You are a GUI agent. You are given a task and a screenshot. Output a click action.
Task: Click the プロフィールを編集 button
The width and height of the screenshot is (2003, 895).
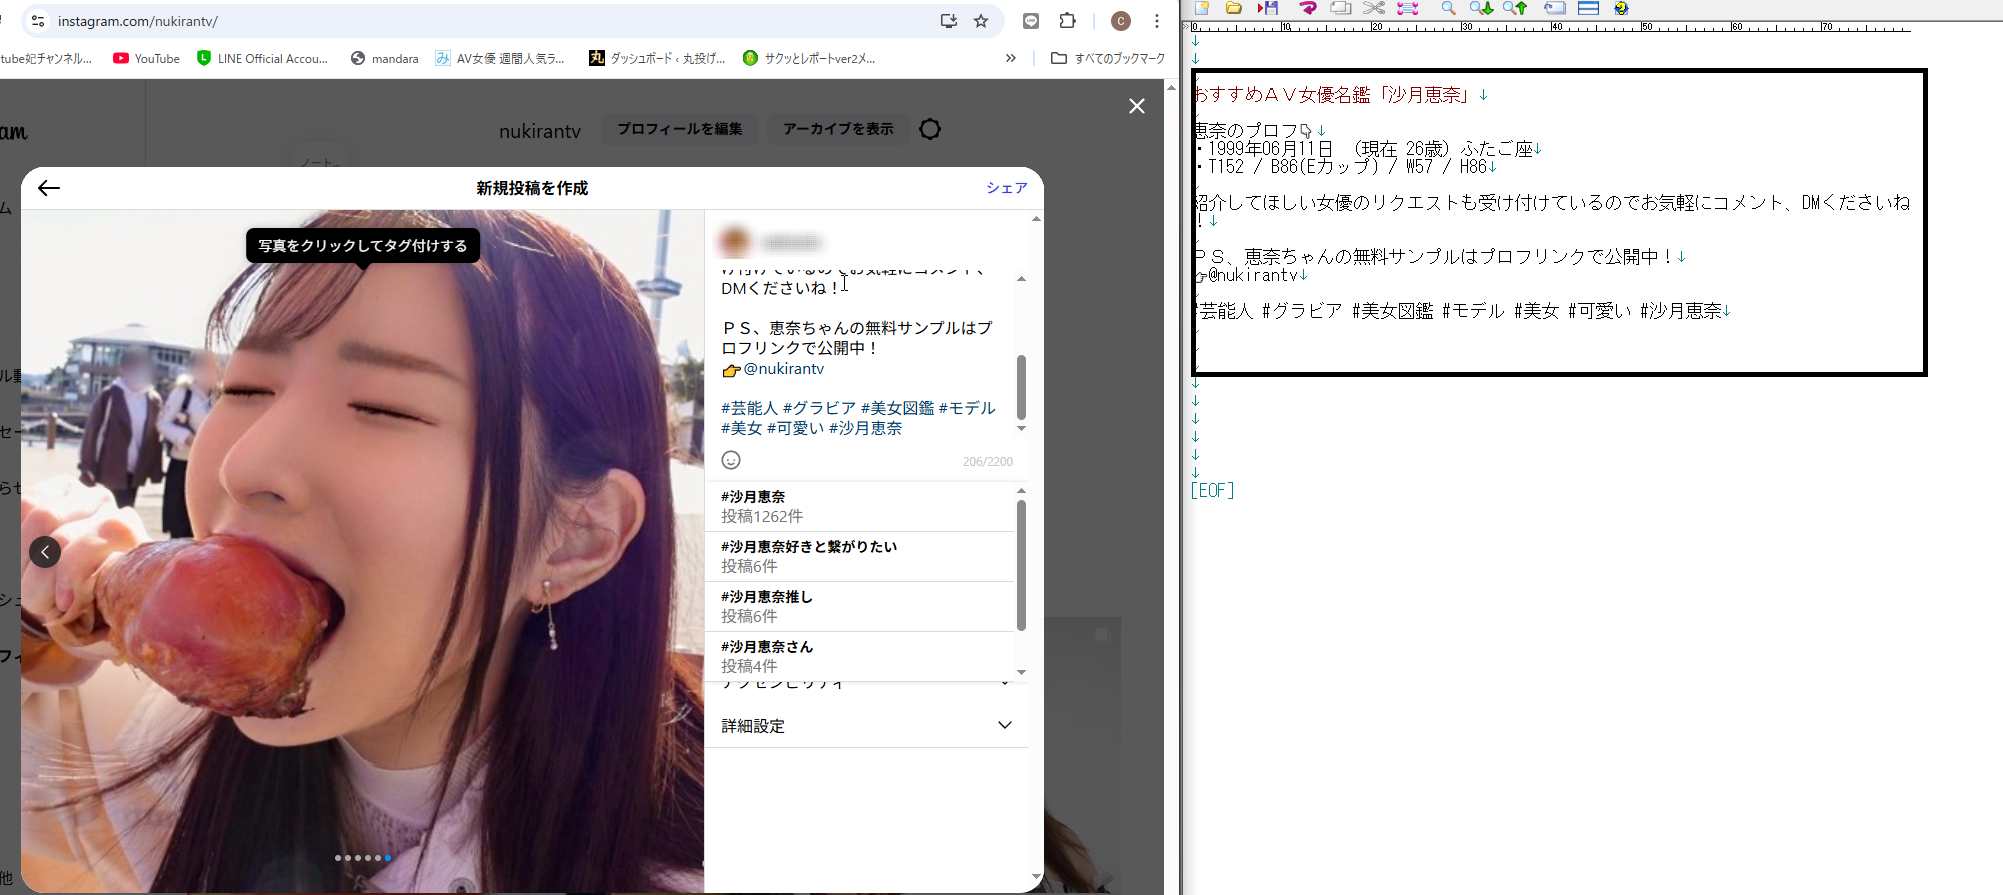(x=679, y=129)
